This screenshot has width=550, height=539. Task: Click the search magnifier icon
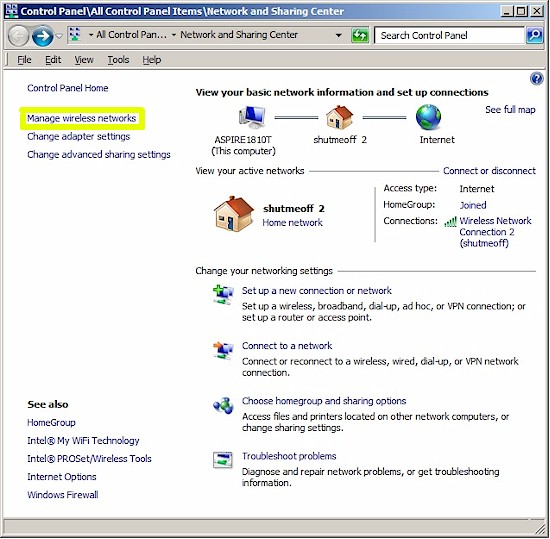[534, 35]
